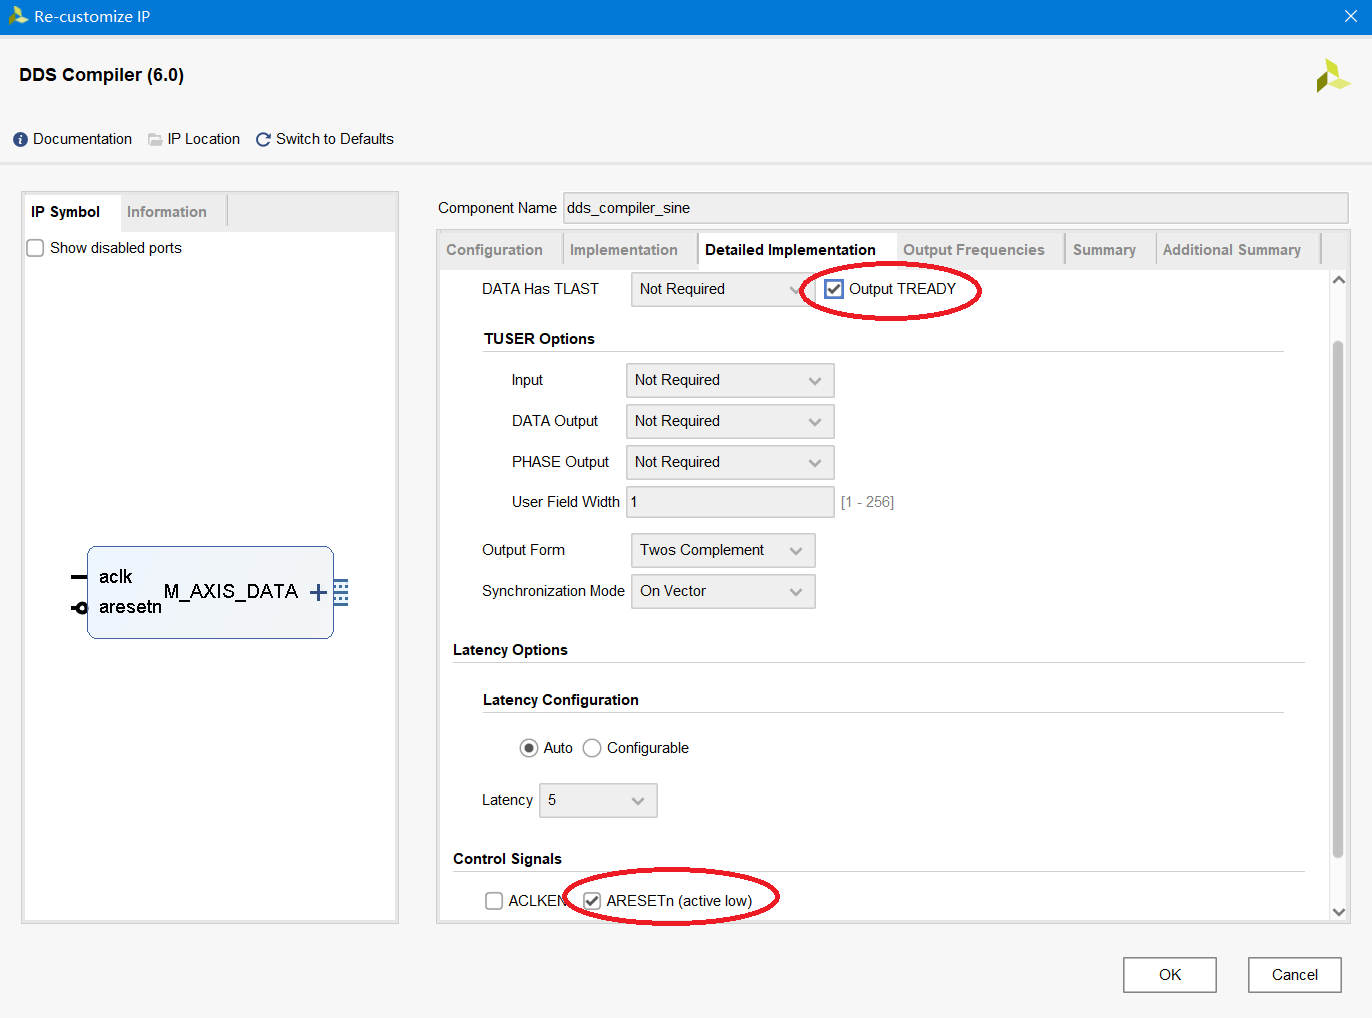Screen dimensions: 1372x1018
Task: Click the Vivado icon in title bar
Action: 18,16
